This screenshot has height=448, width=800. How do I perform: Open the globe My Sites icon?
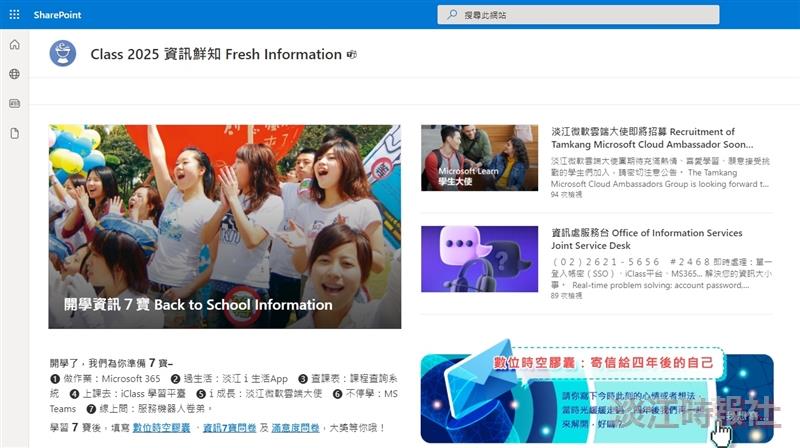pyautogui.click(x=14, y=74)
